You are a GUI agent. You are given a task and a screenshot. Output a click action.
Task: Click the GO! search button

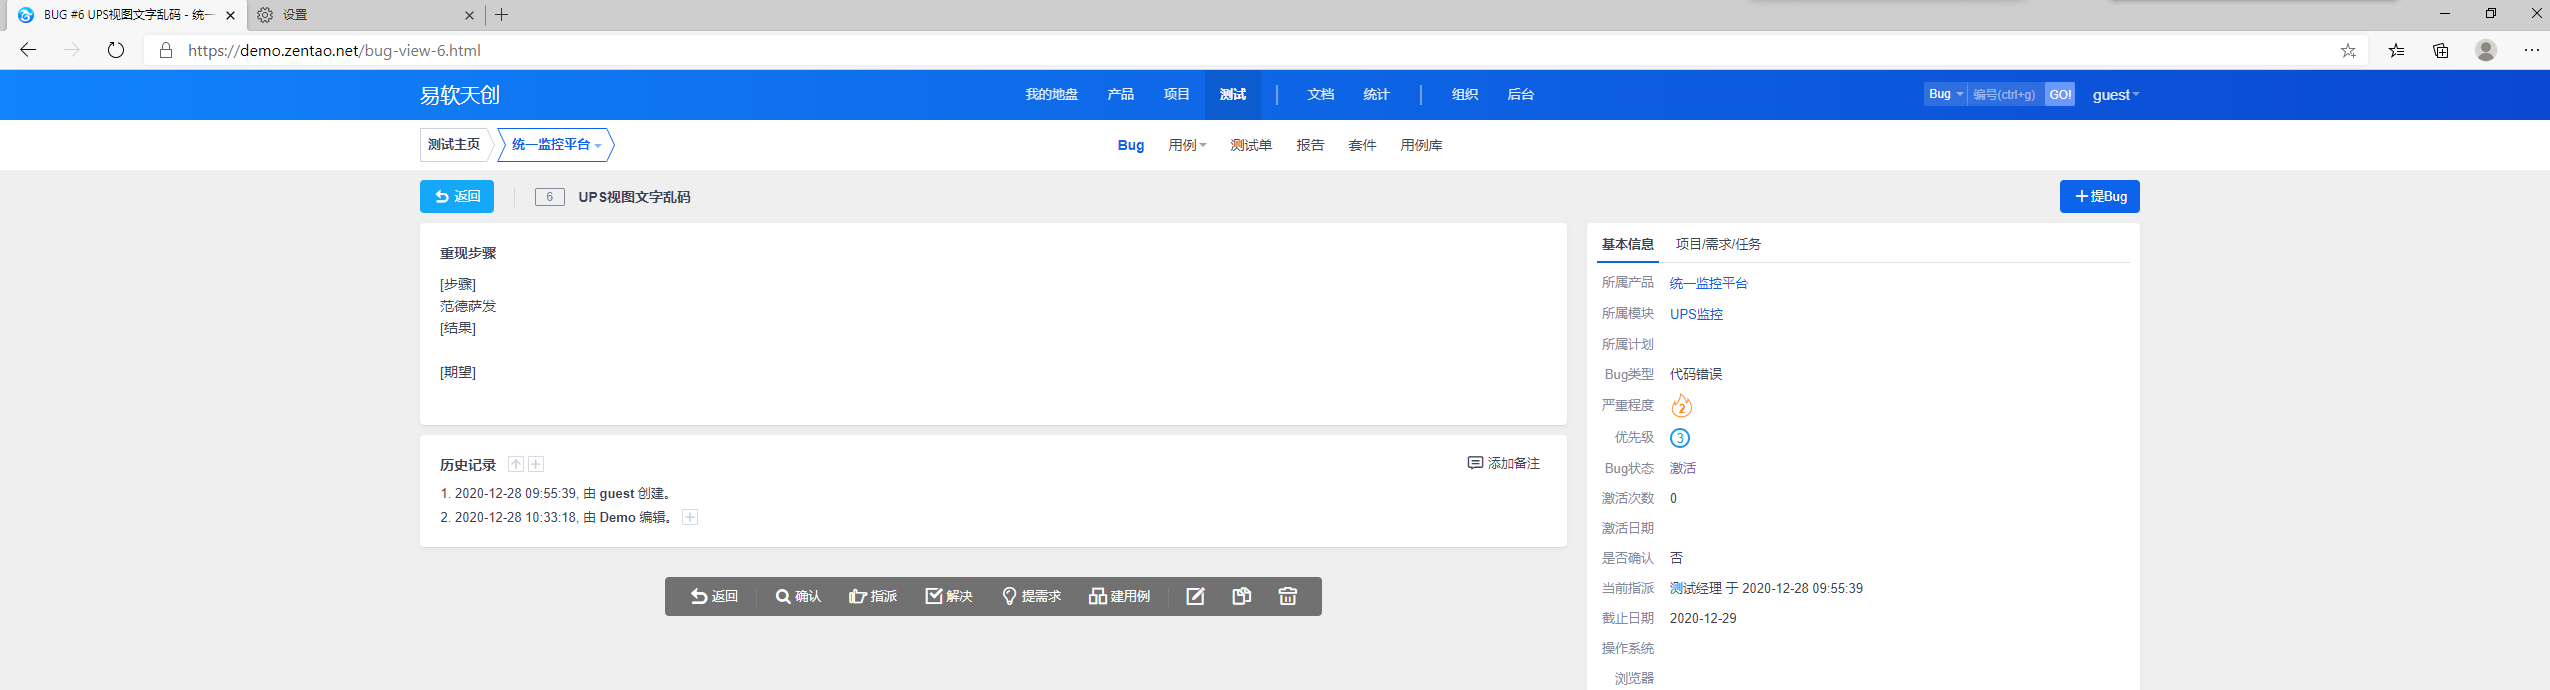pyautogui.click(x=2060, y=94)
